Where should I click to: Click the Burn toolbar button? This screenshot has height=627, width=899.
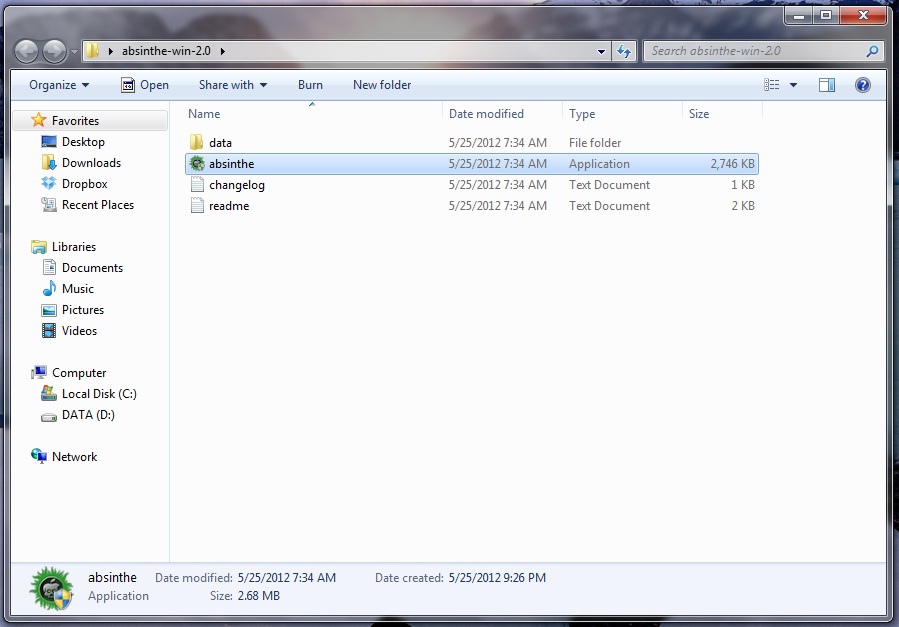(x=310, y=85)
